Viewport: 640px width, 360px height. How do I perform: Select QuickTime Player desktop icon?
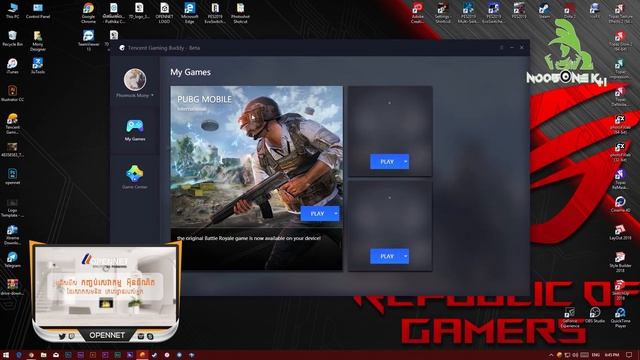point(620,318)
